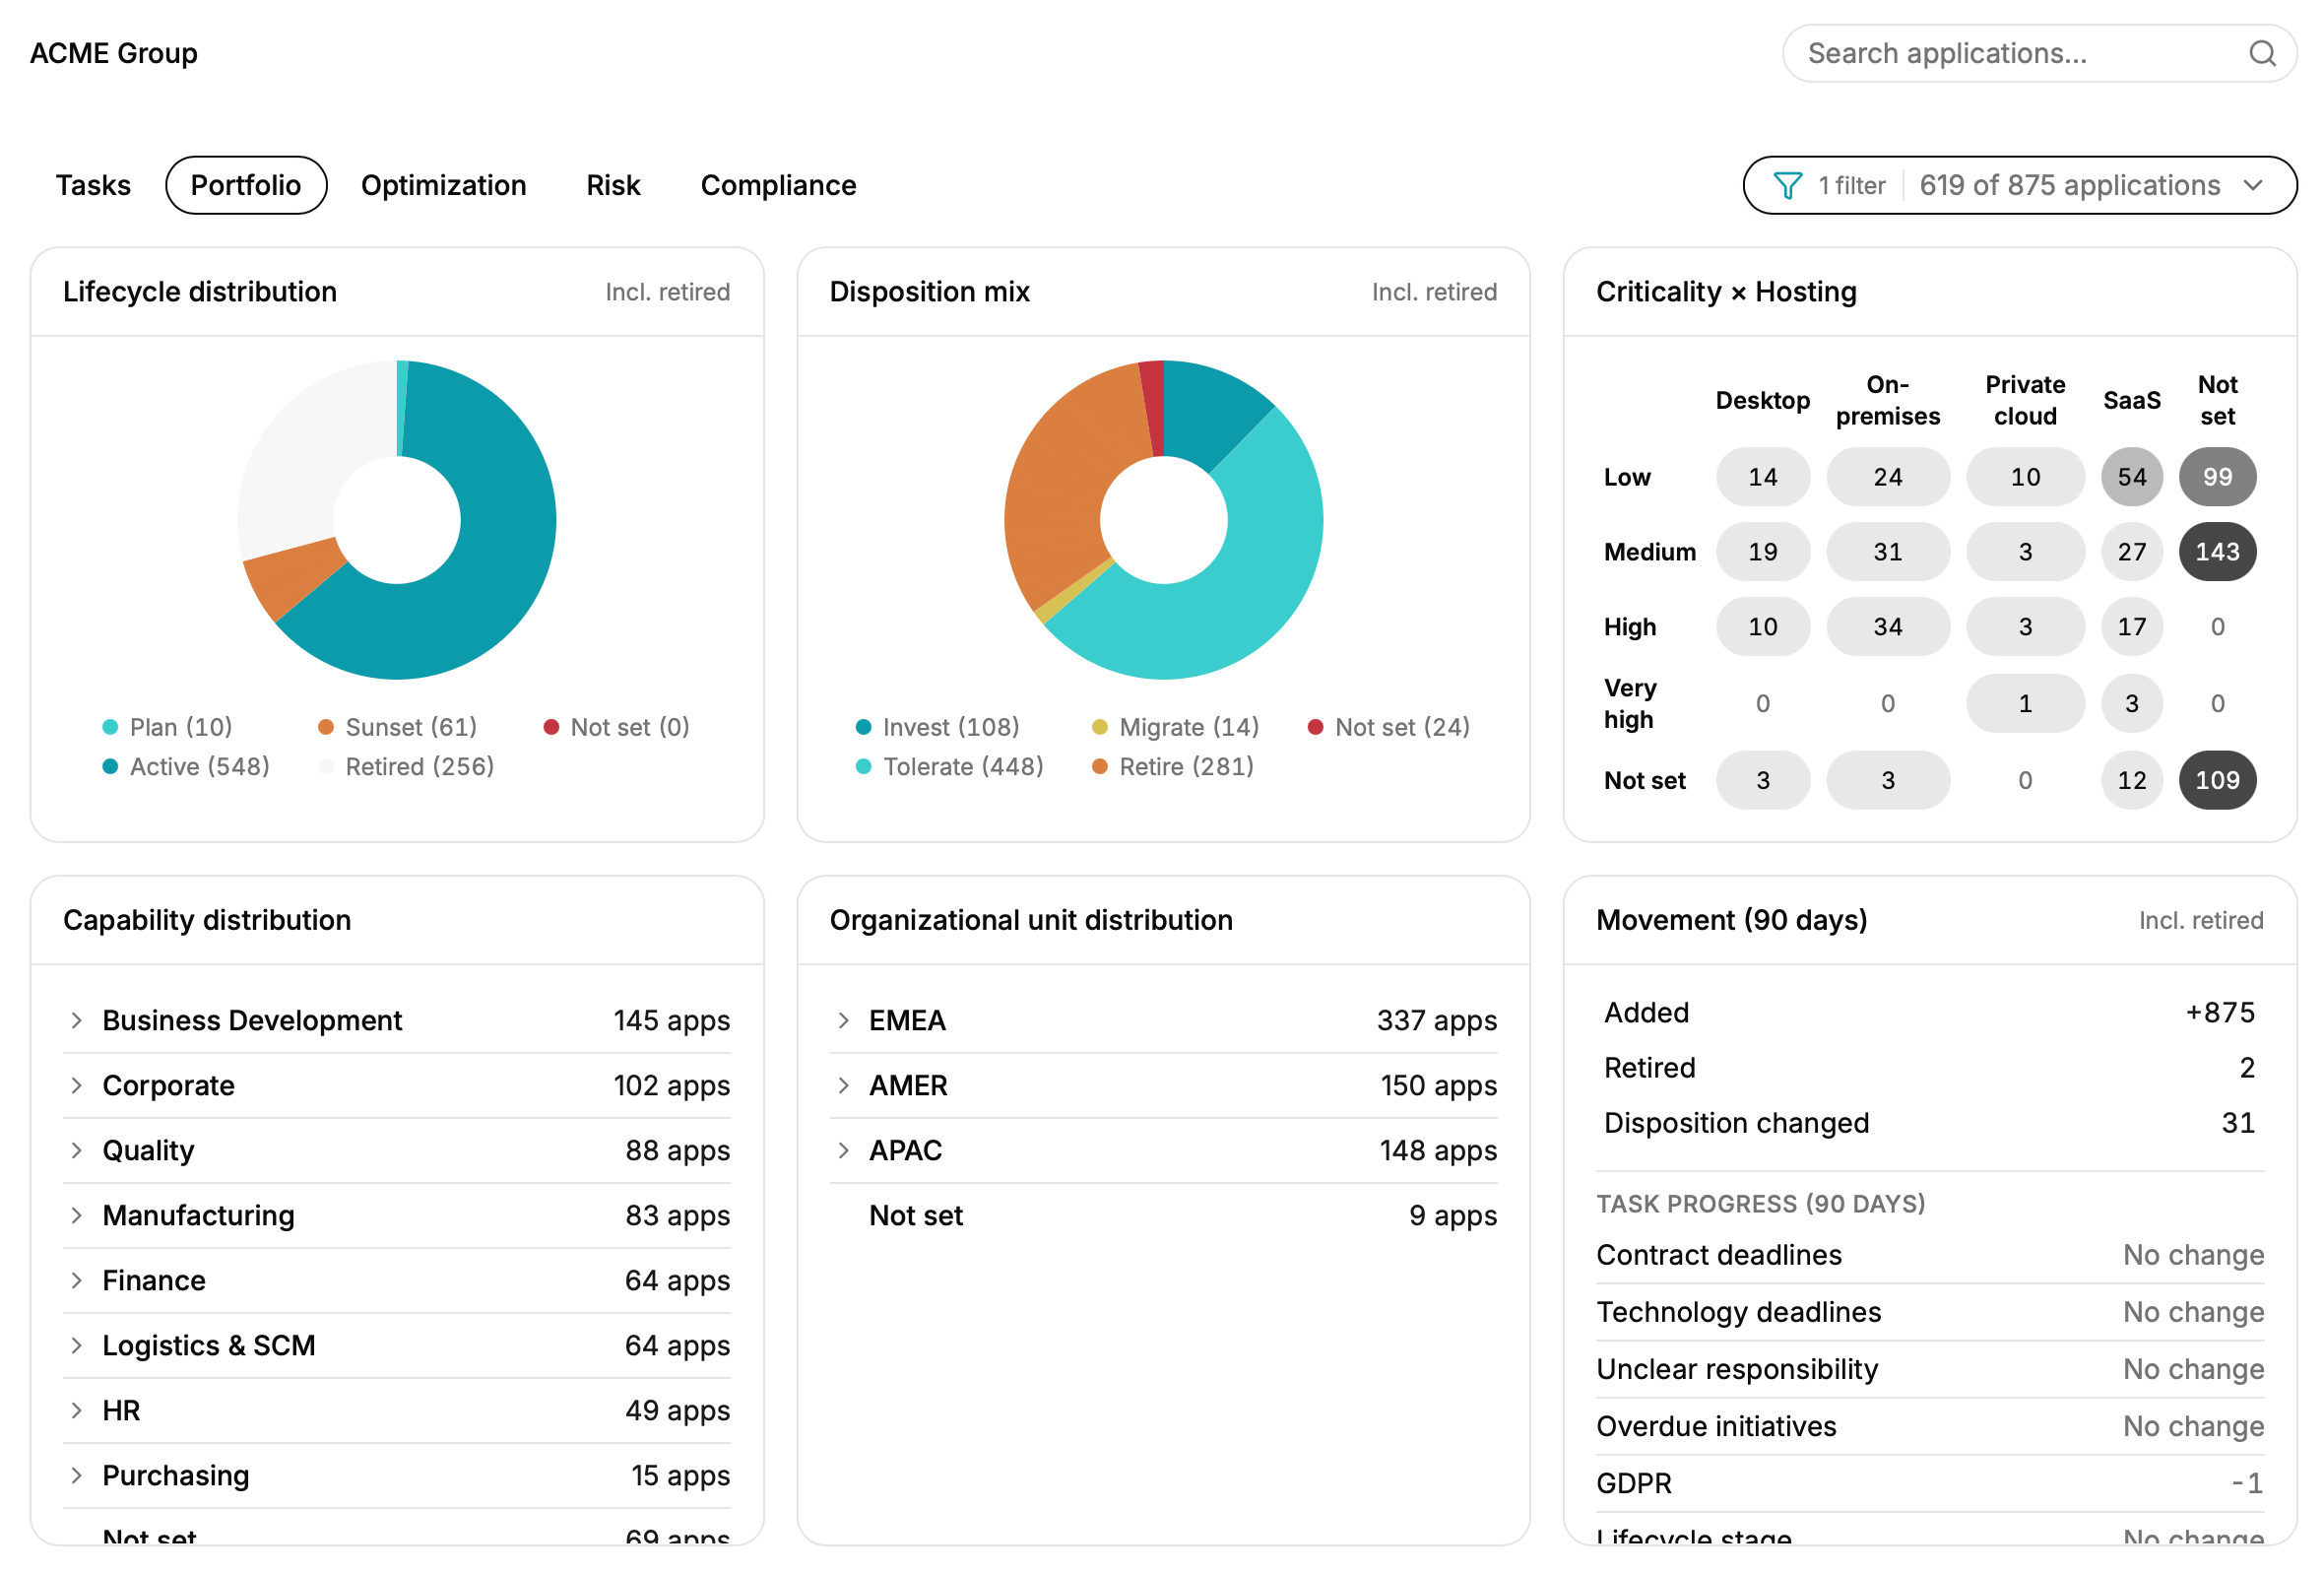
Task: Toggle Plan (10) legend color dot
Action: (x=111, y=727)
